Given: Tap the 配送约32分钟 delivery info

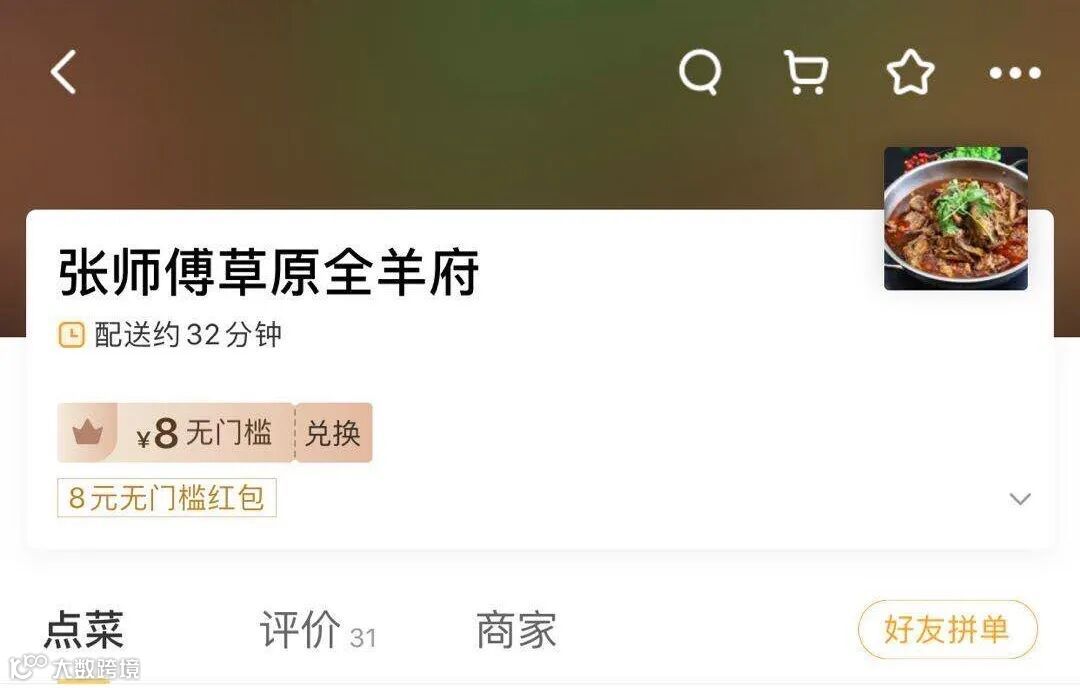Looking at the screenshot, I should tap(188, 335).
